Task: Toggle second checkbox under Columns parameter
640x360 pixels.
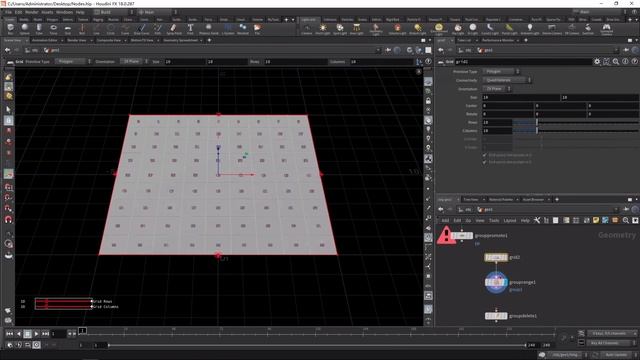Action: pyautogui.click(x=484, y=162)
